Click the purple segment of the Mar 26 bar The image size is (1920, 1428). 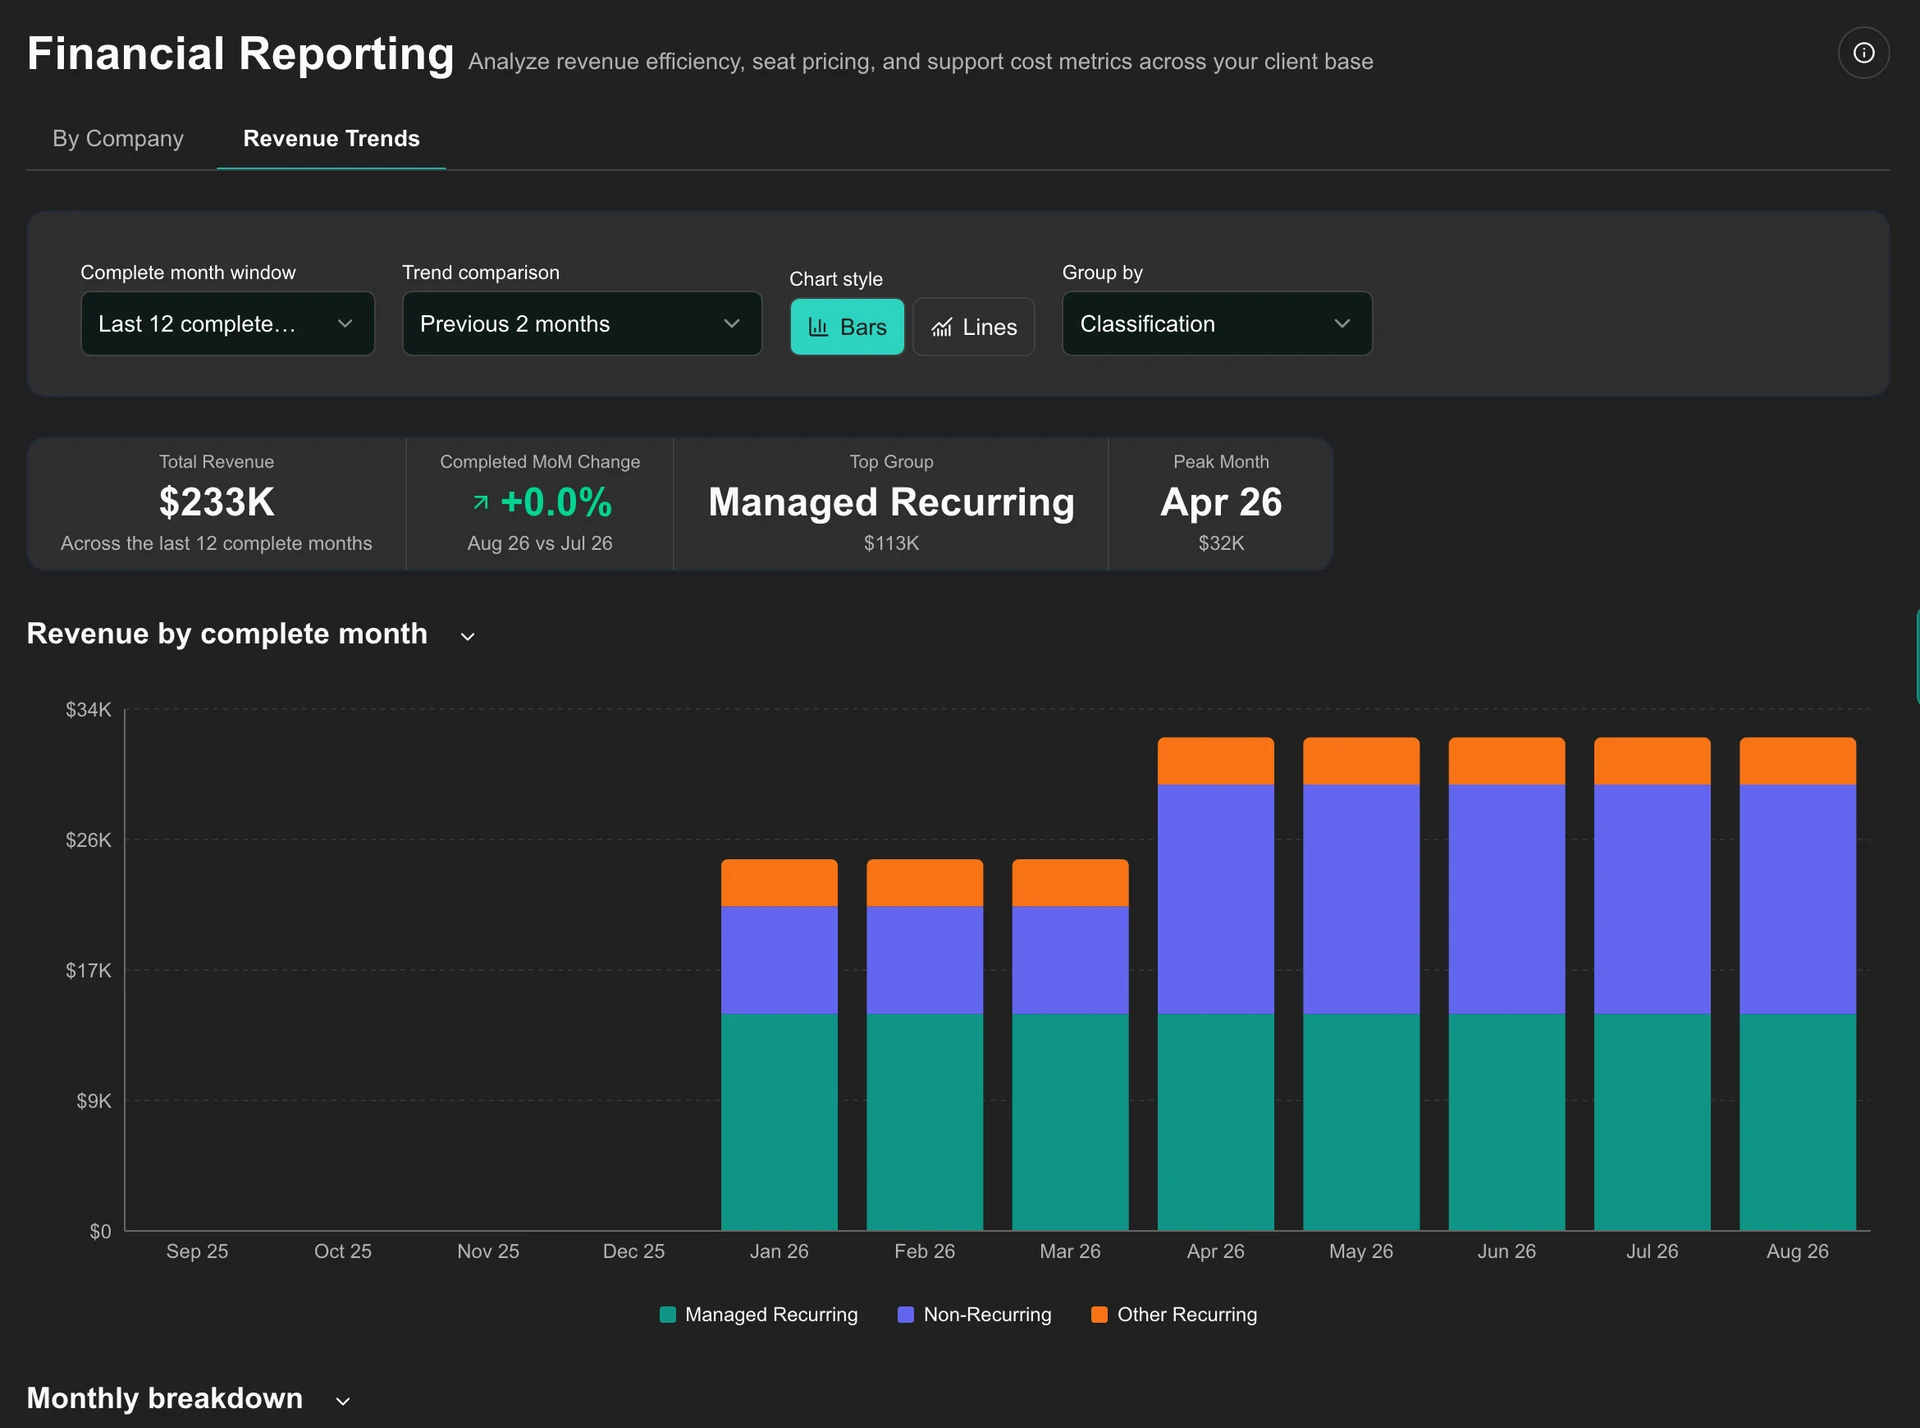1070,960
